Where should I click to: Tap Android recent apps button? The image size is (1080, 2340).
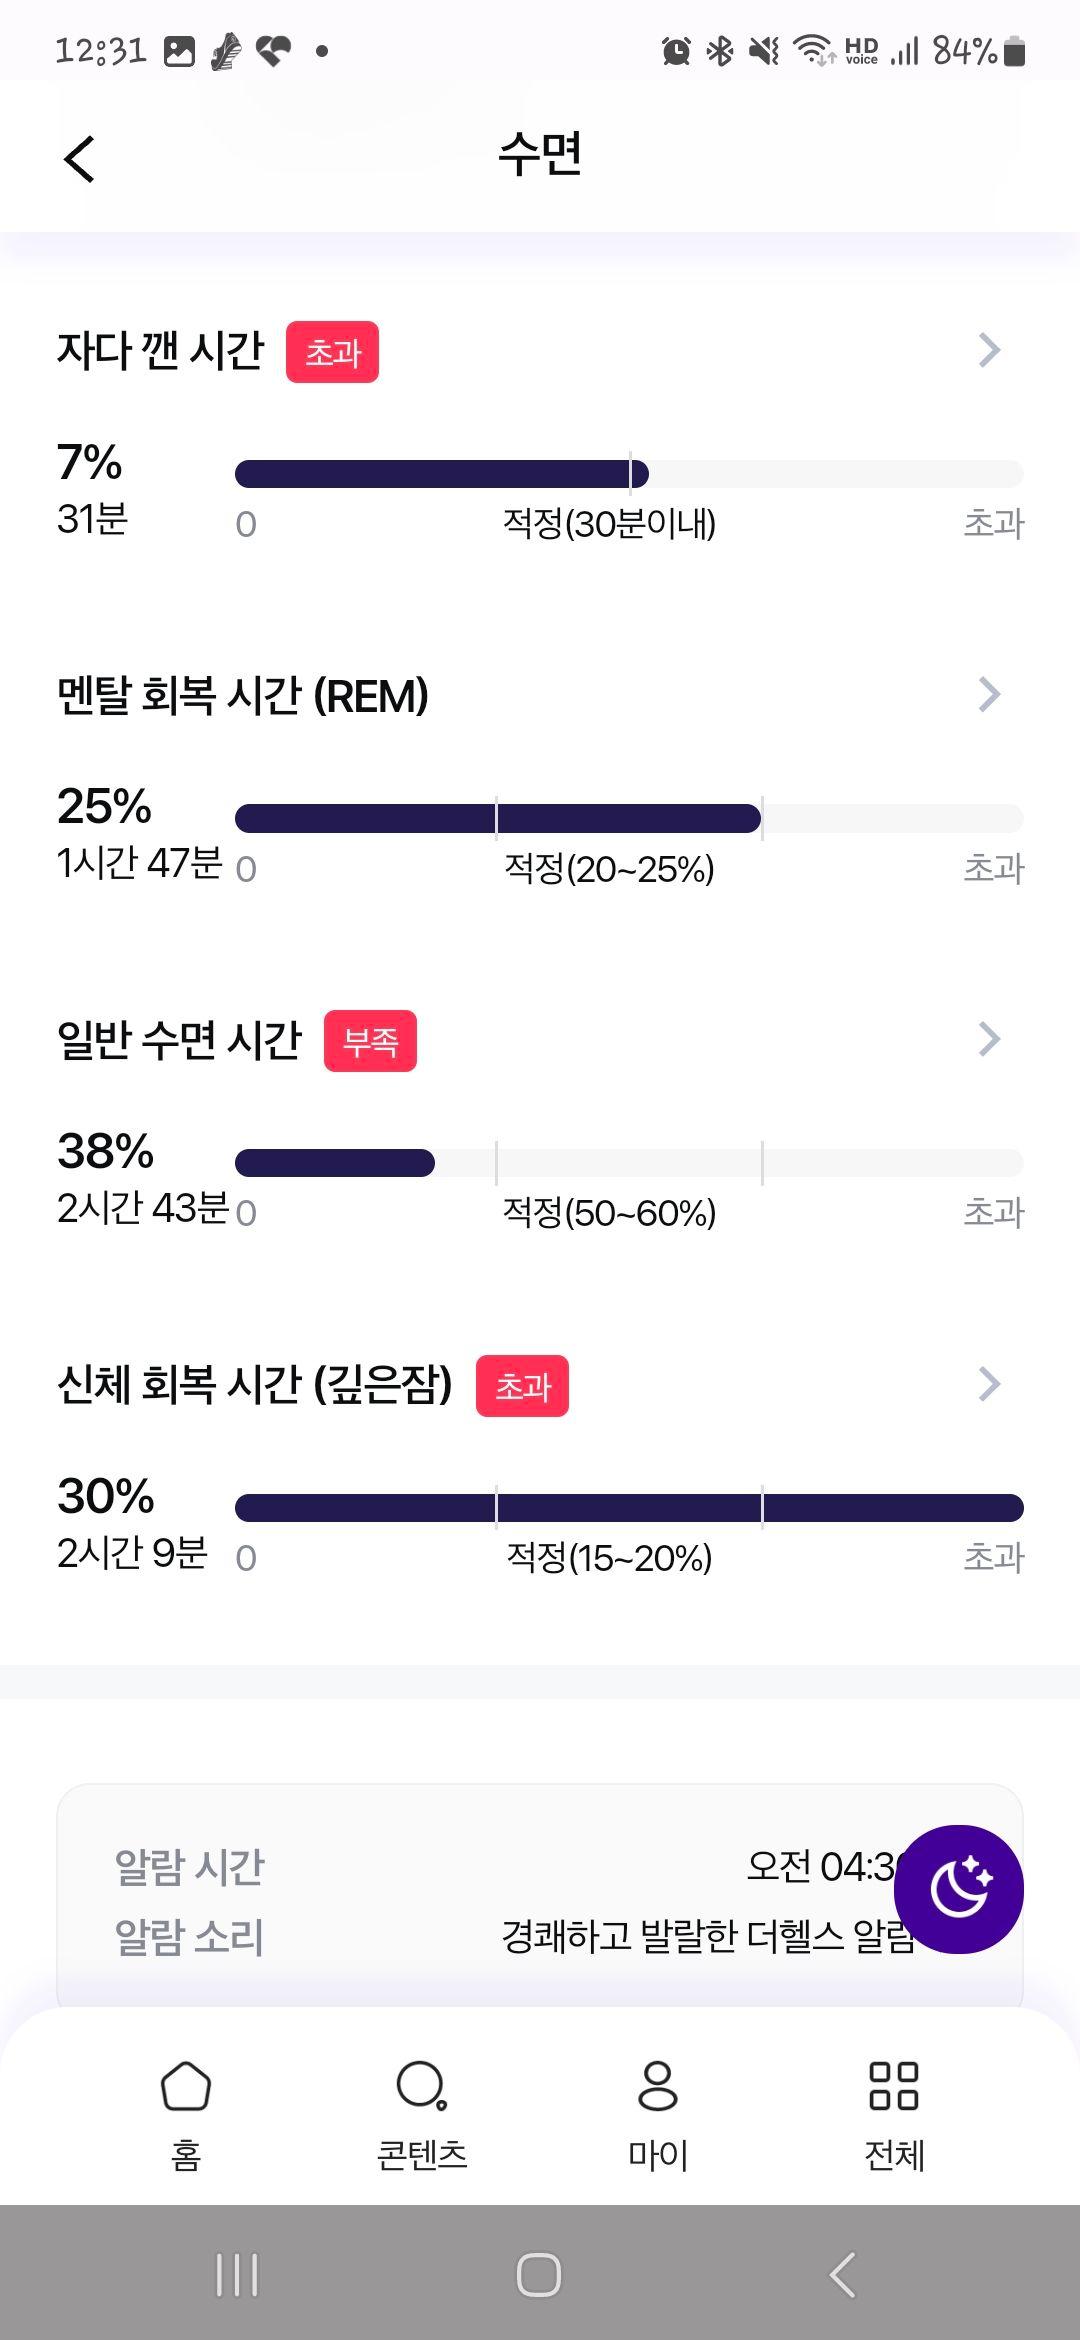(x=237, y=2275)
